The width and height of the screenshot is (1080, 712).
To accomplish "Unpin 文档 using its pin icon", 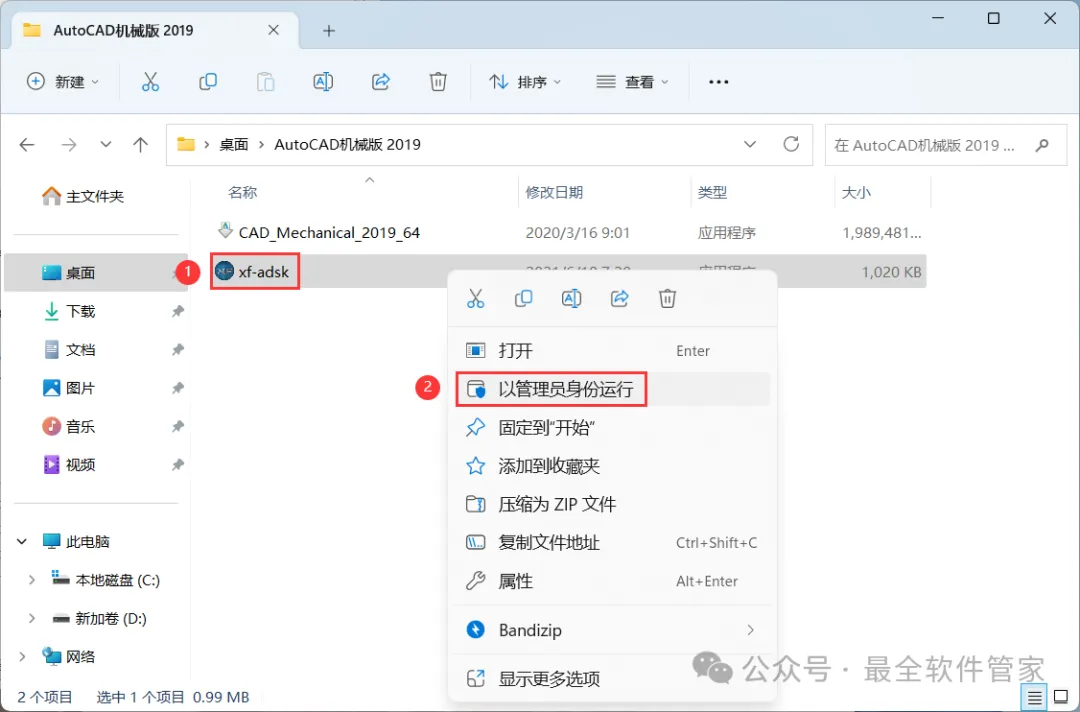I will (x=178, y=350).
